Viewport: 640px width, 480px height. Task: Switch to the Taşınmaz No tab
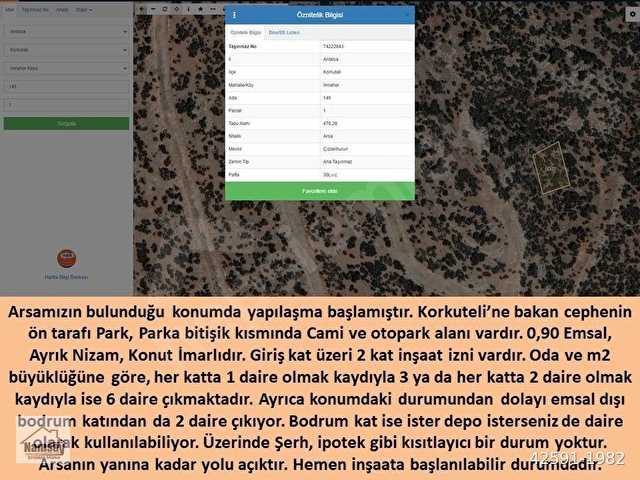tap(35, 9)
